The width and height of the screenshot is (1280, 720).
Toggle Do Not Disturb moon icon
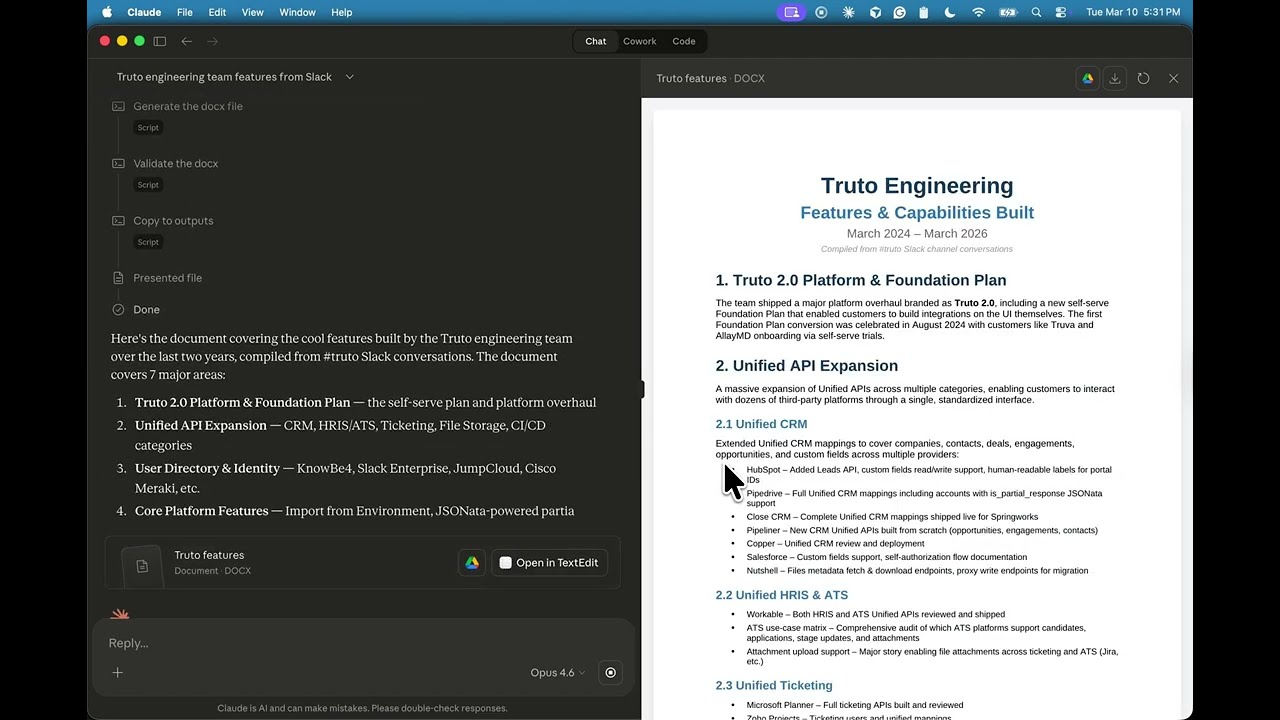(950, 12)
